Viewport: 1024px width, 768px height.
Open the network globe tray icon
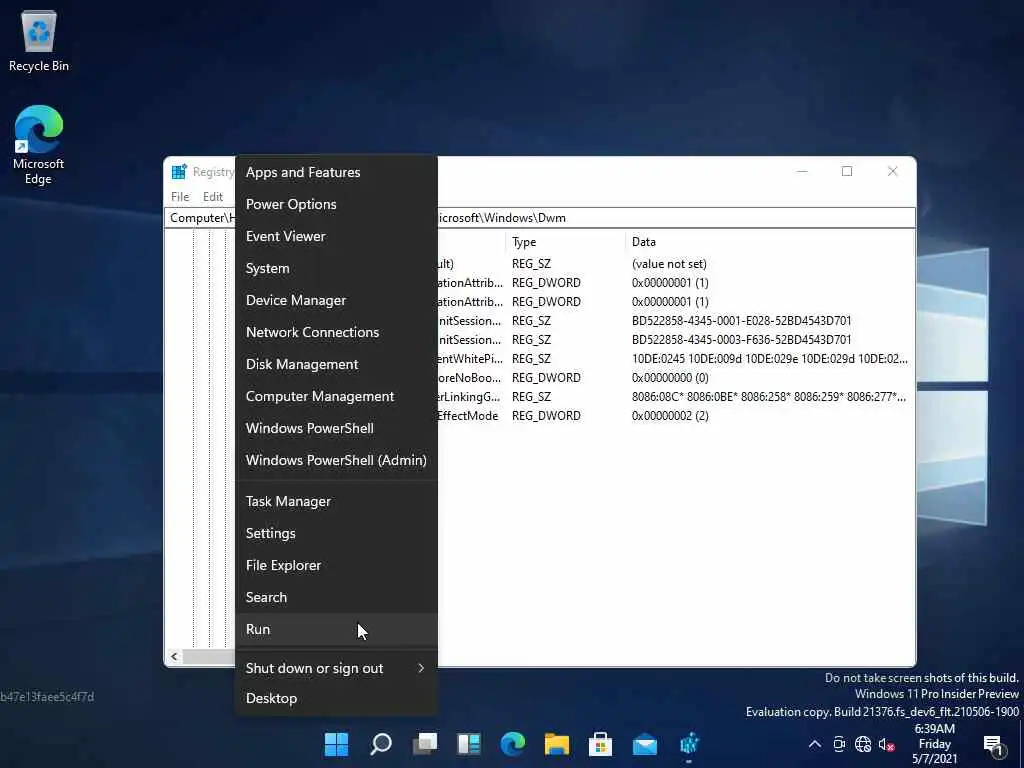pyautogui.click(x=863, y=744)
